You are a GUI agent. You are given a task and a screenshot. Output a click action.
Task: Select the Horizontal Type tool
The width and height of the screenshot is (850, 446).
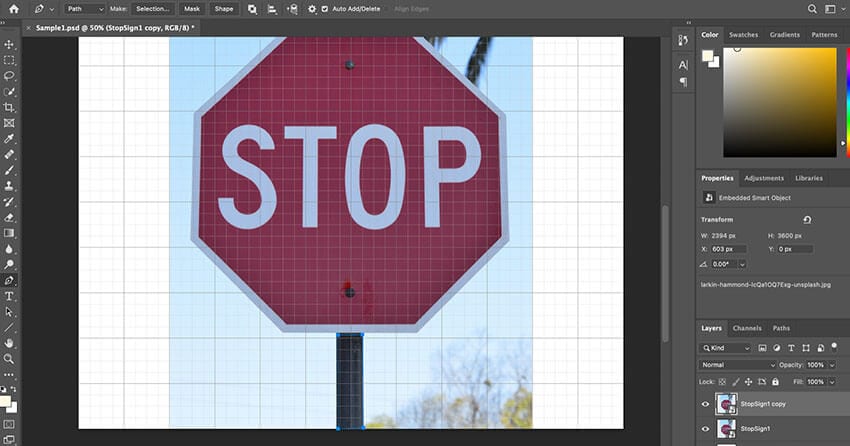click(x=9, y=296)
